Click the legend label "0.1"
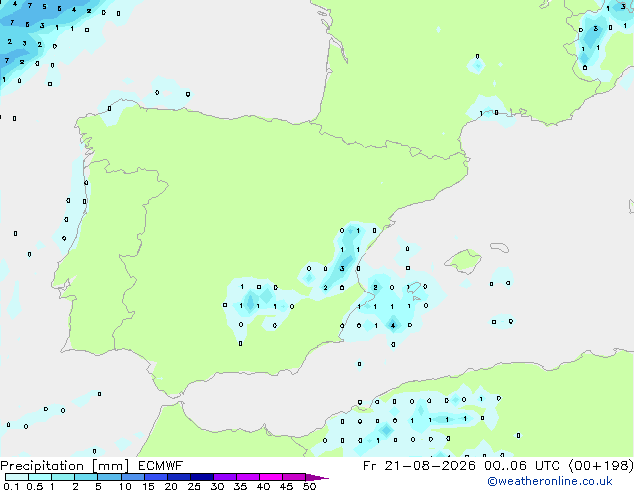This screenshot has height=490, width=634. [x=11, y=486]
